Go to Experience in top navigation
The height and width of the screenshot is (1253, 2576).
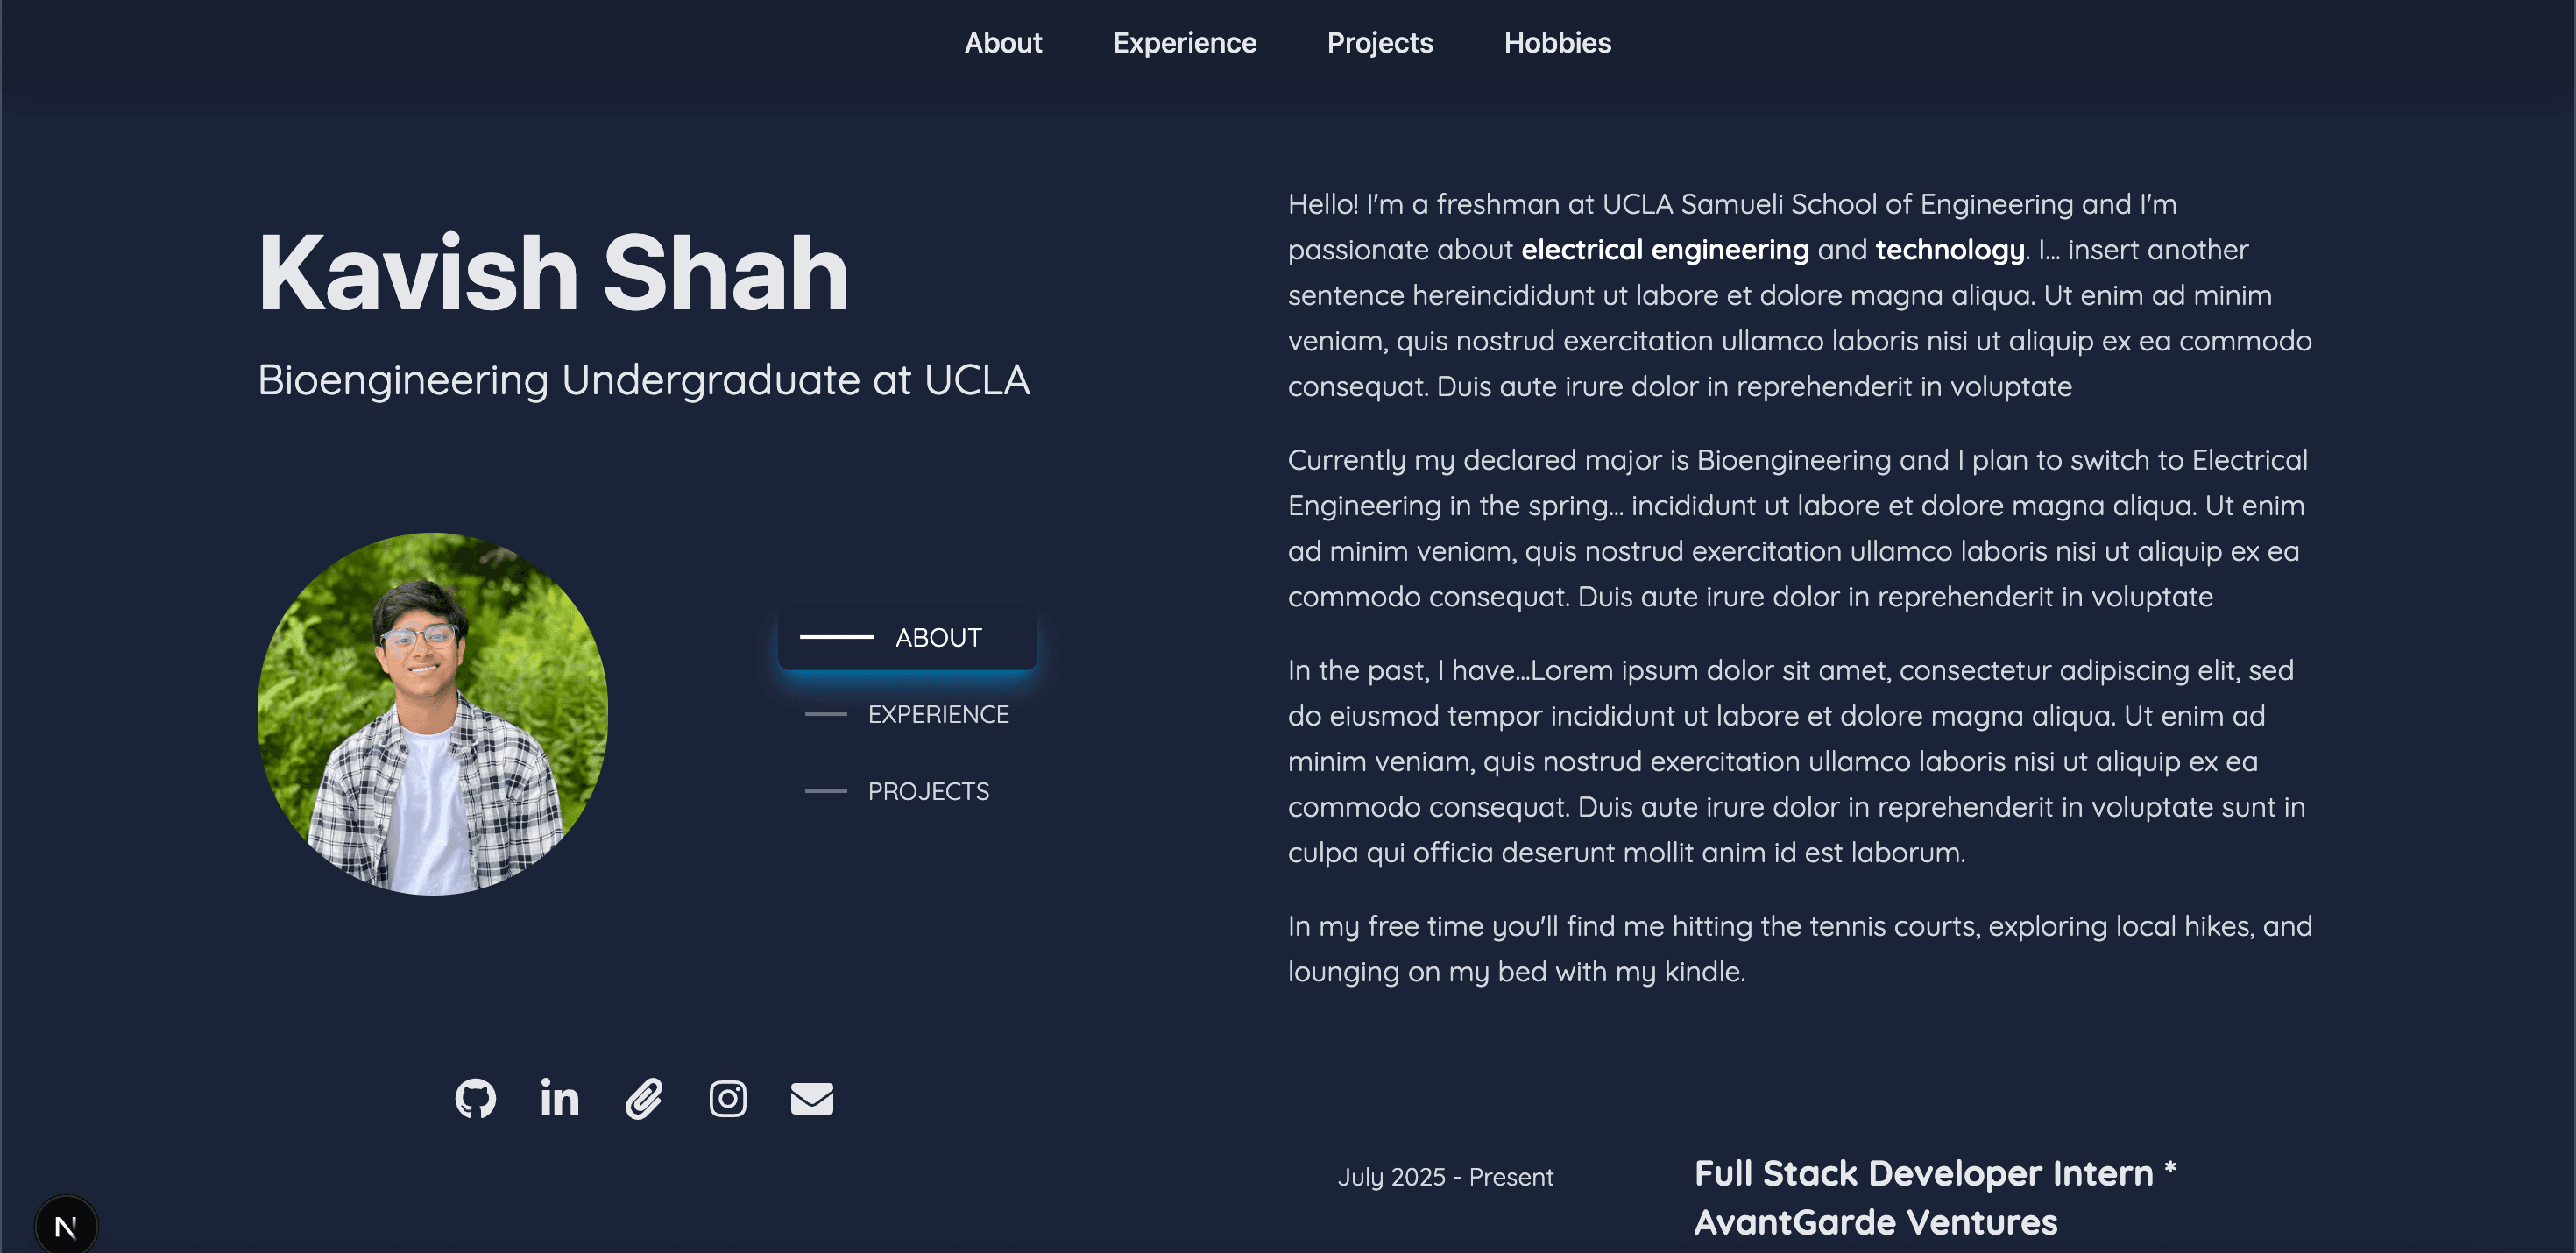click(1184, 43)
